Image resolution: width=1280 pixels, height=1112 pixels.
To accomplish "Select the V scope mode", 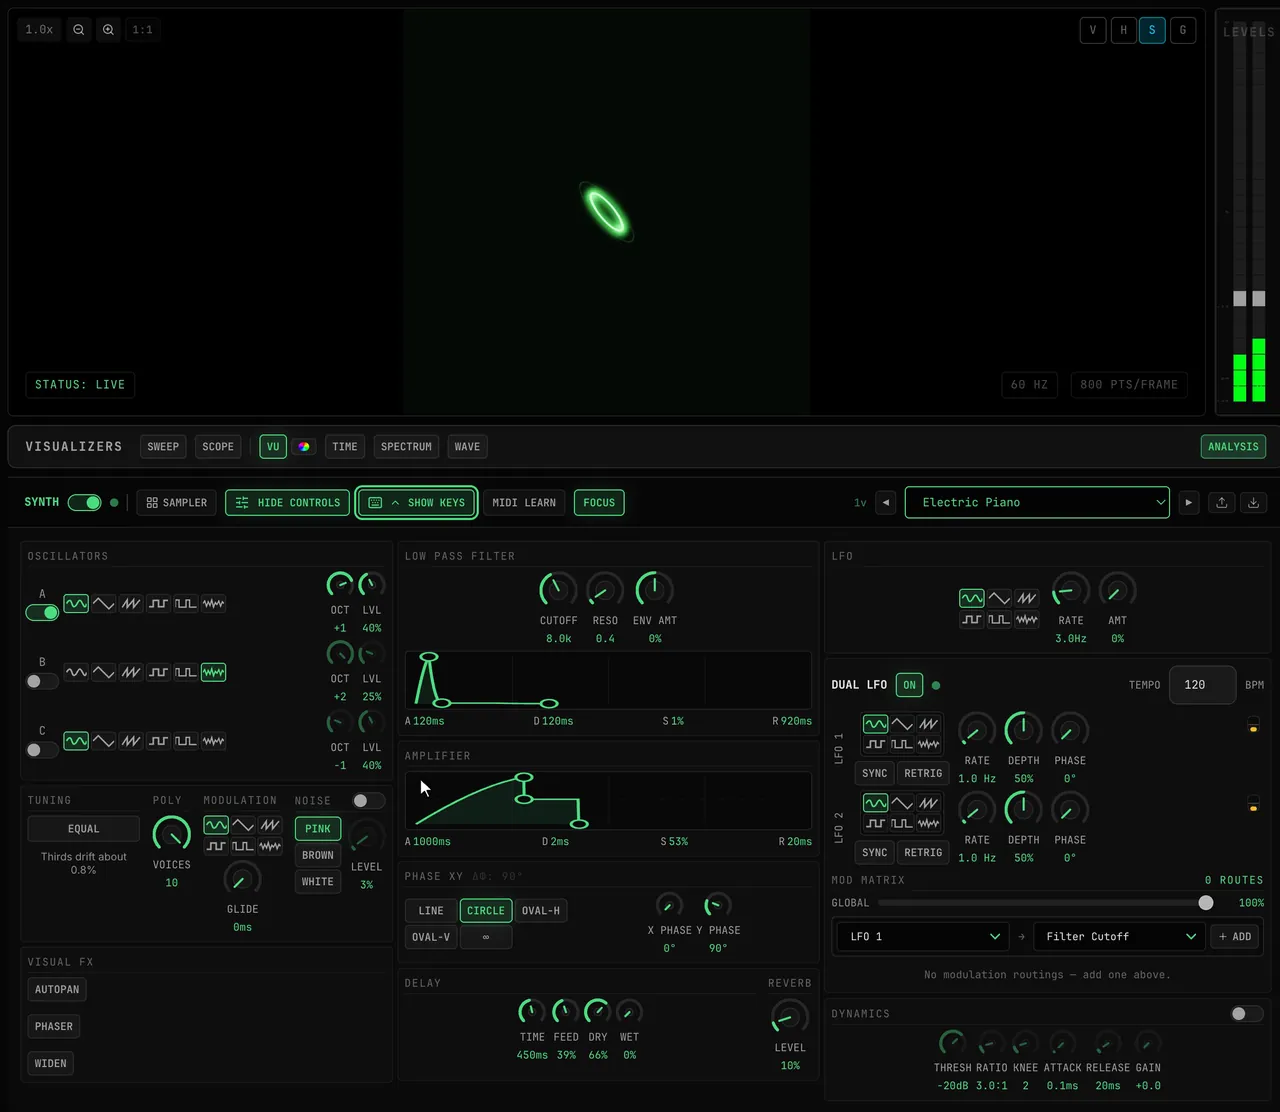I will click(x=1093, y=30).
